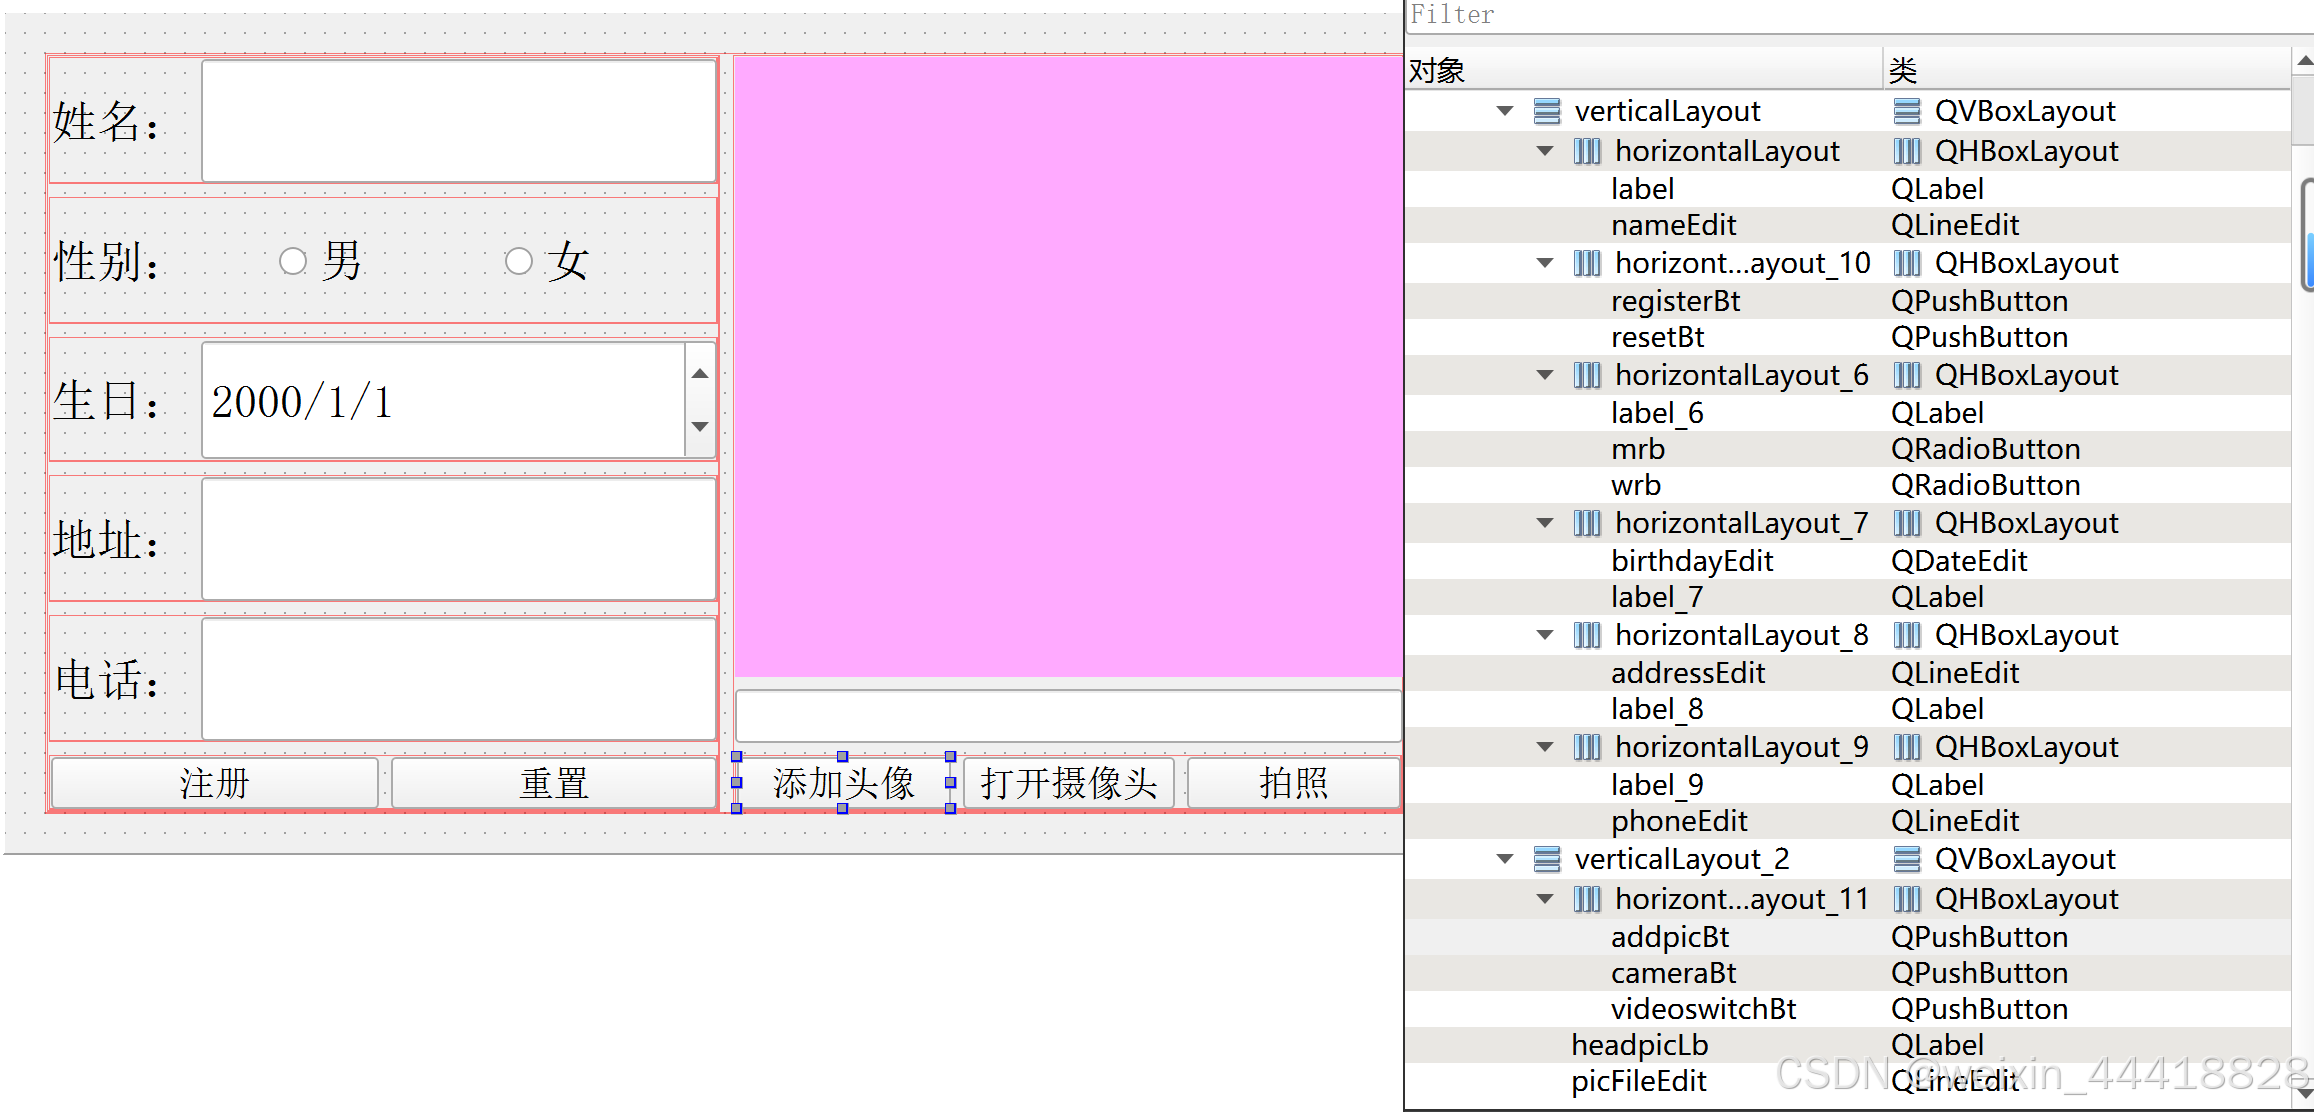Click horizontalLayout_8 layout icon
The image size is (2314, 1112).
(x=1587, y=635)
